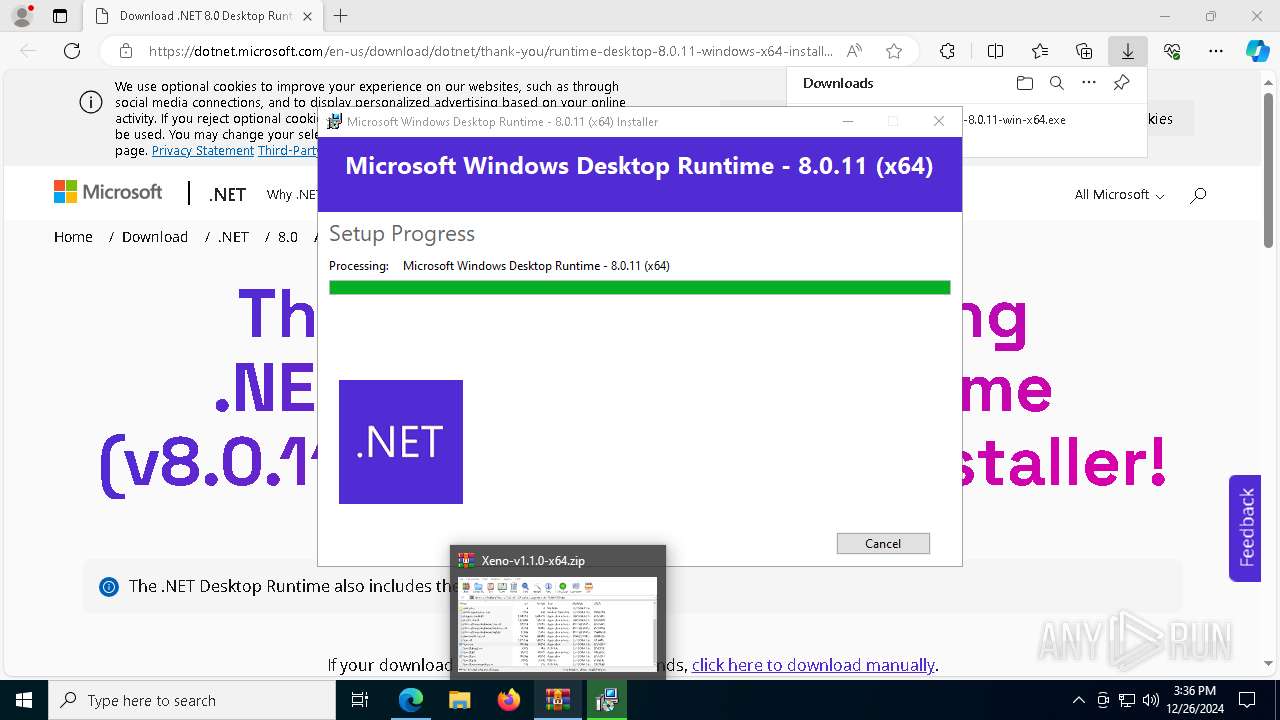Open the 8.0 breadcrumb
Screen dimensions: 1280x720
click(288, 237)
